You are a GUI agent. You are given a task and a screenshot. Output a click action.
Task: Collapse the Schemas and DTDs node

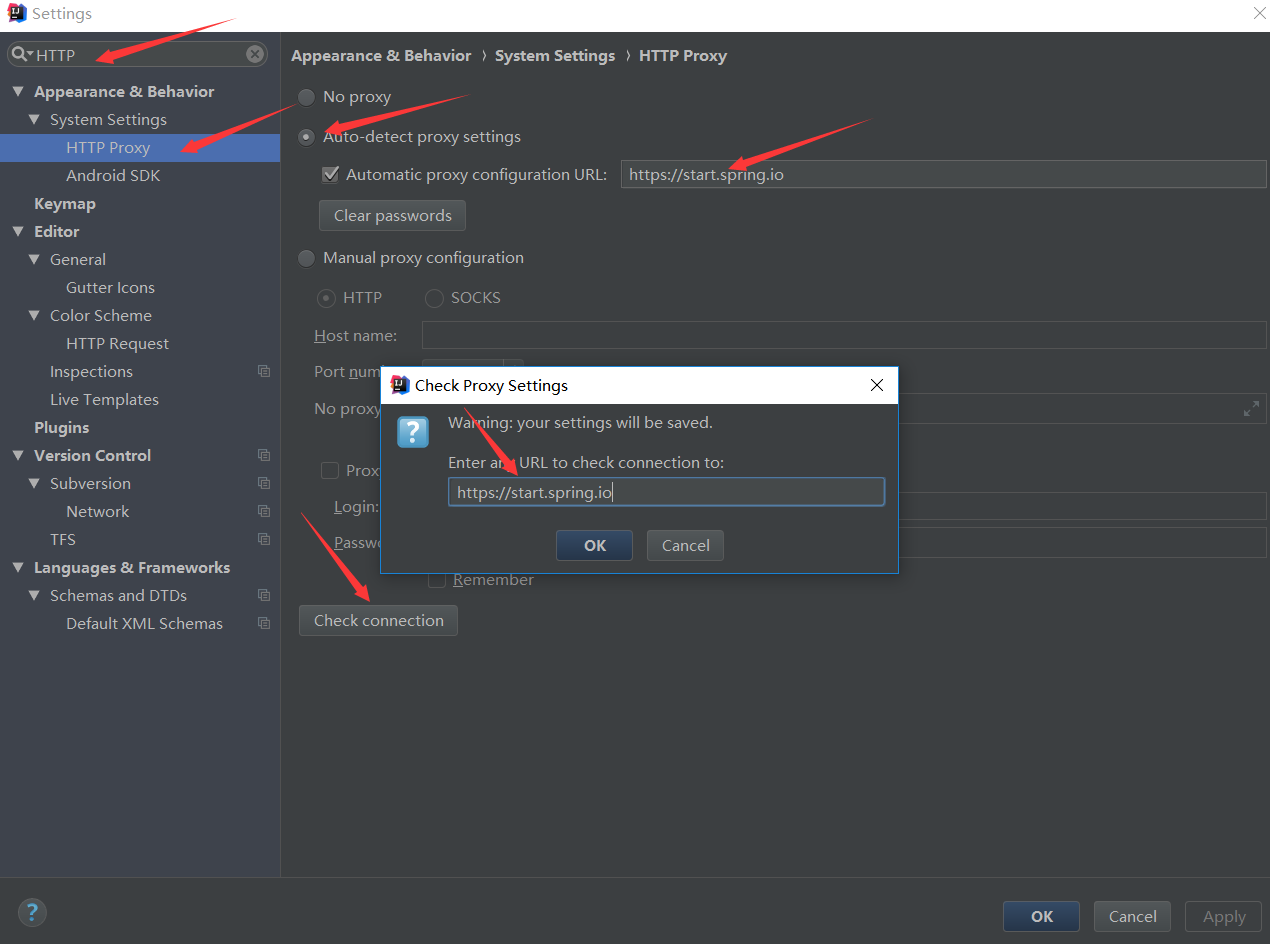pos(34,595)
